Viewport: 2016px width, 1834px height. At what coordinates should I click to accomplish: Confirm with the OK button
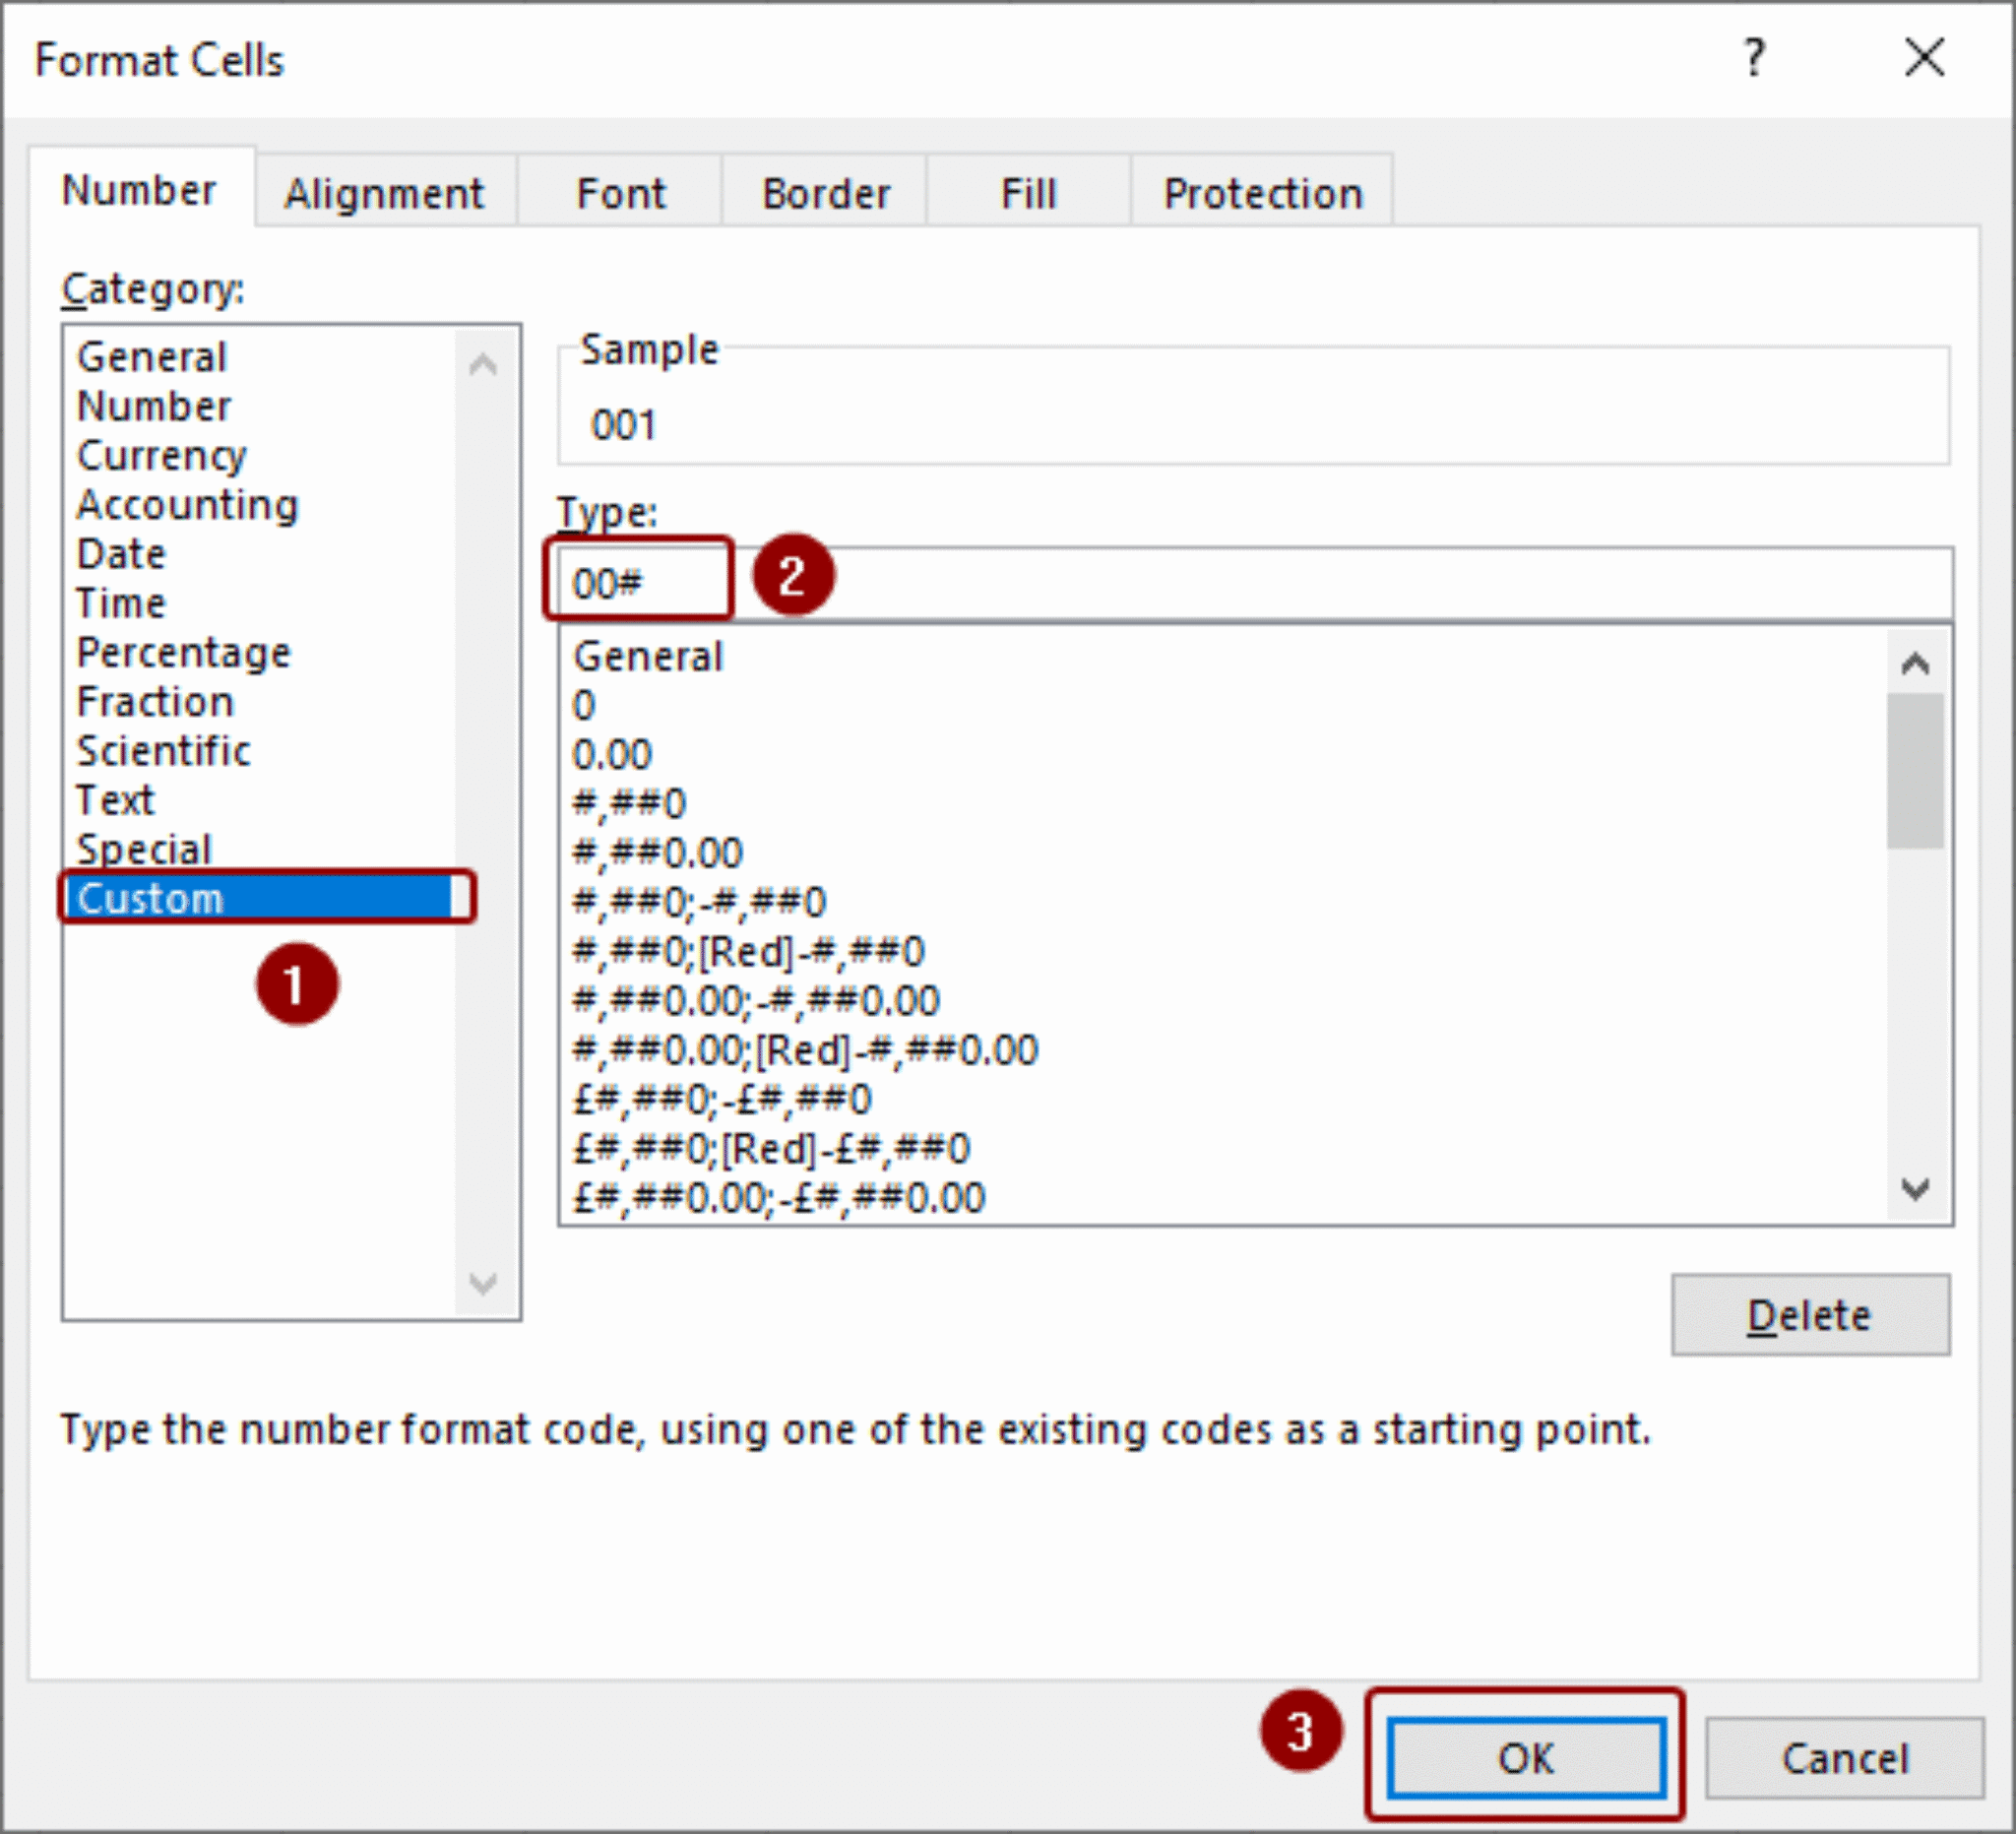click(1526, 1758)
